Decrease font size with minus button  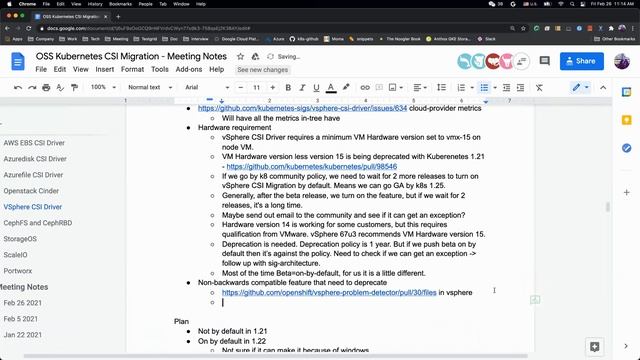click(241, 87)
